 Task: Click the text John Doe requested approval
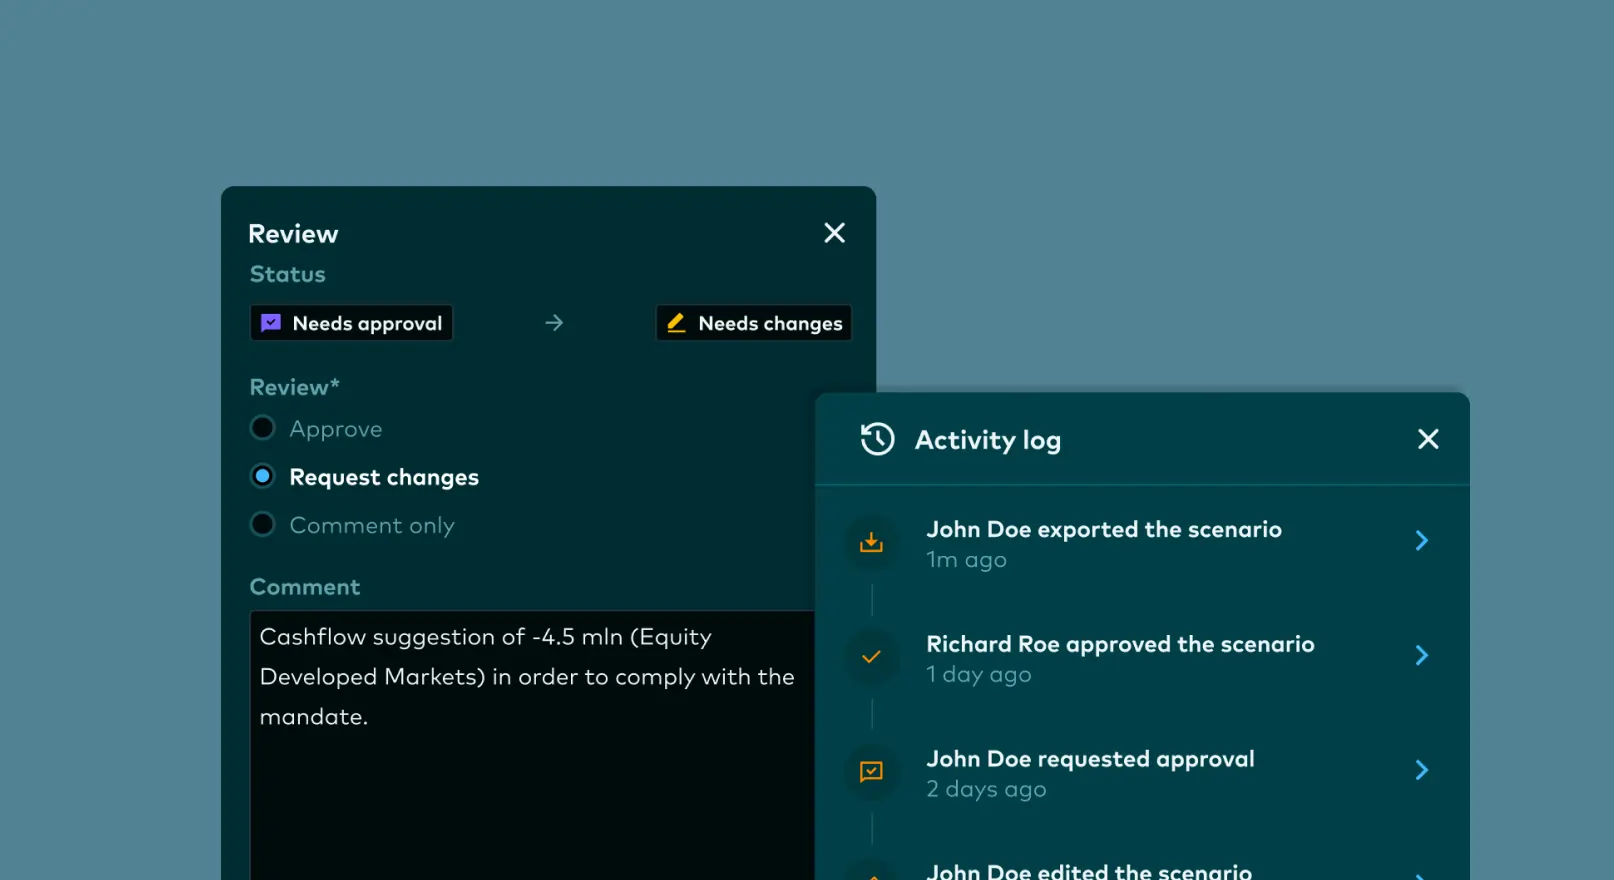click(1090, 759)
